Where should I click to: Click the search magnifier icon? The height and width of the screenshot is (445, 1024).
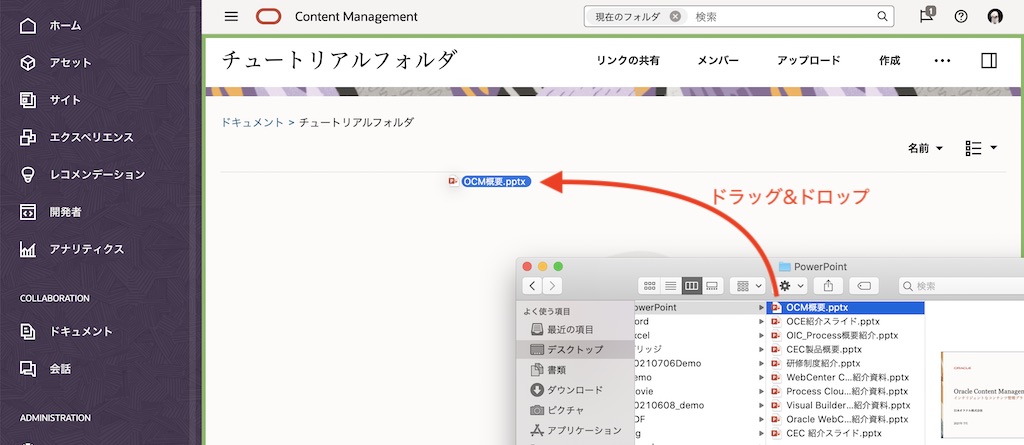[x=883, y=16]
